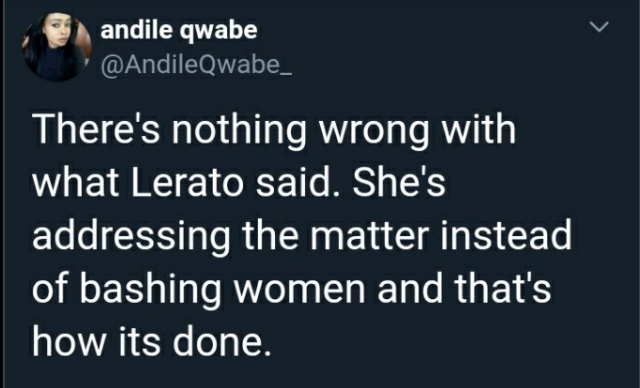Click the line "of bashing women and that's"
This screenshot has height=388, width=640.
292,290
